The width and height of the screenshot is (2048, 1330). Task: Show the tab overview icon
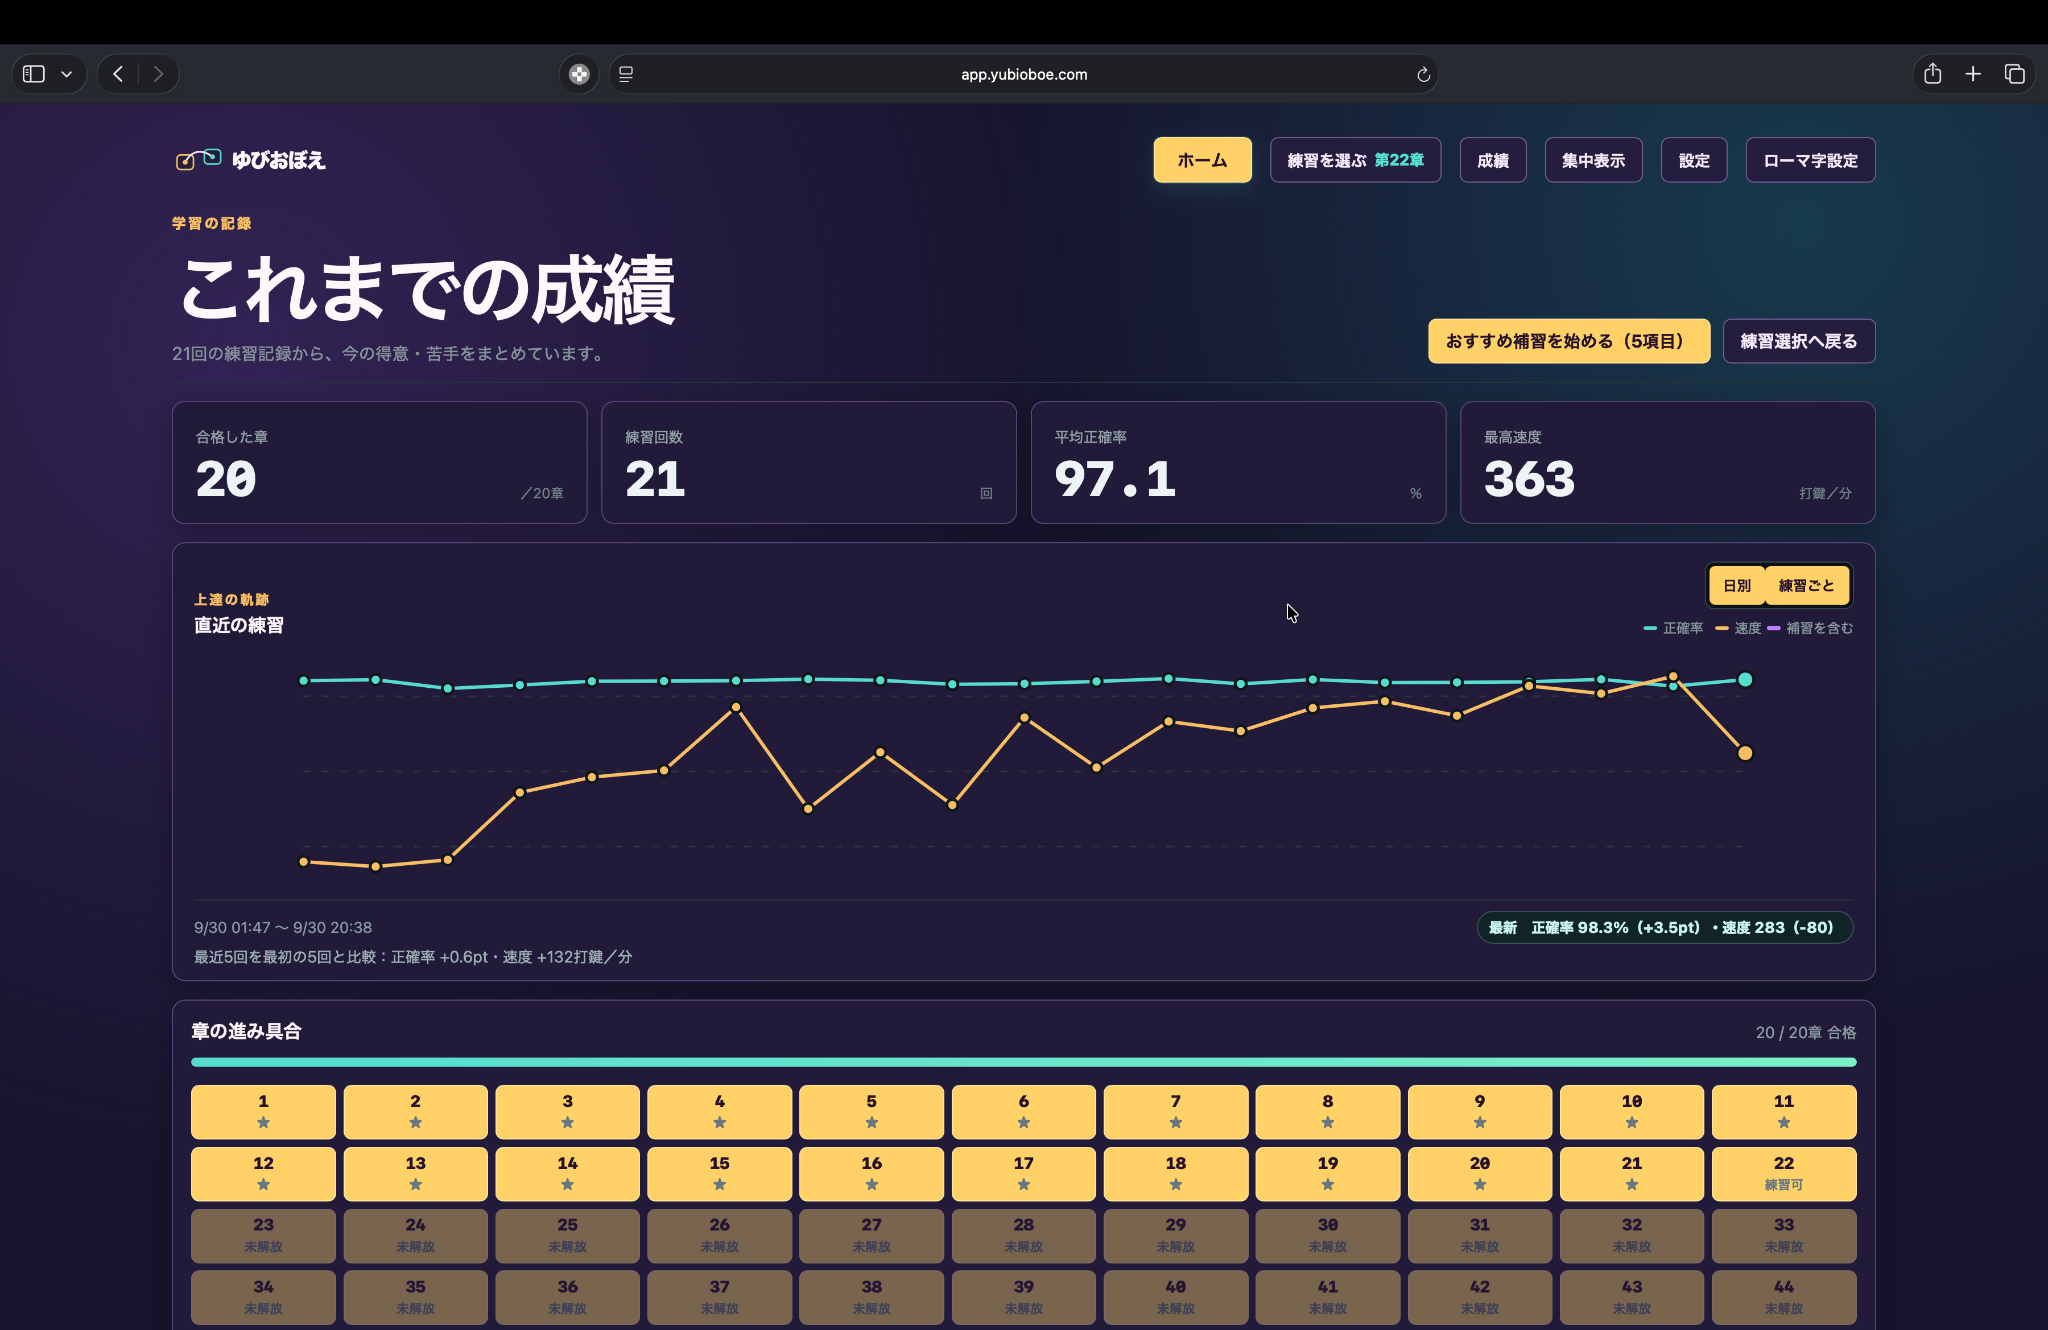pos(2015,74)
